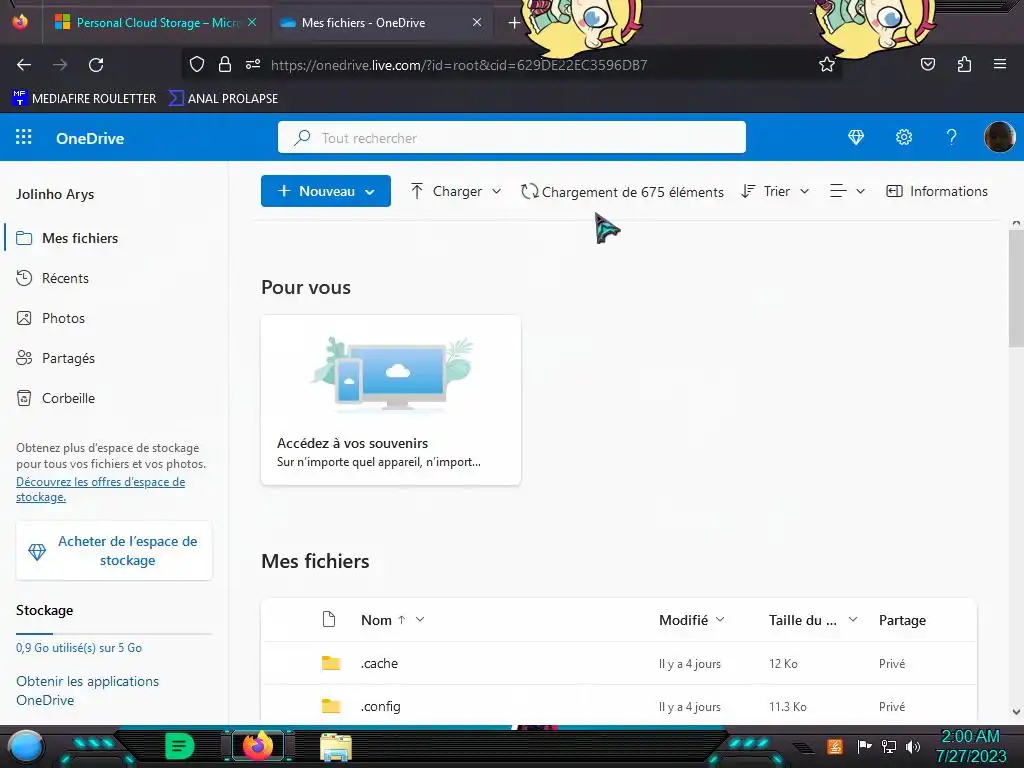Expand the Nouveau button dropdown
1024x768 pixels.
click(x=370, y=192)
